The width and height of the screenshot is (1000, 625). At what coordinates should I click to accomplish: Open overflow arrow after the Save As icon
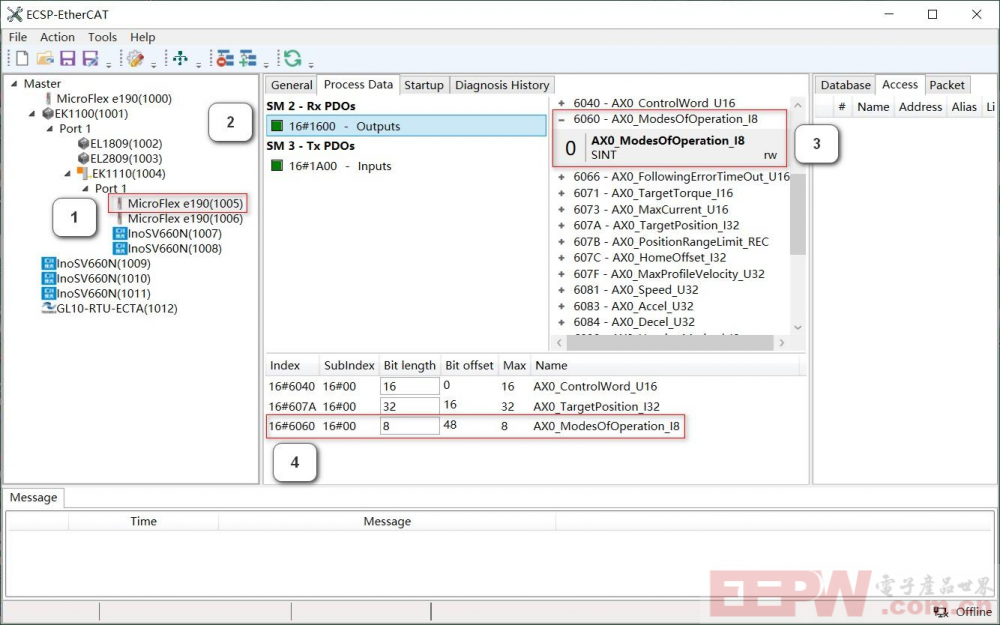[108, 64]
